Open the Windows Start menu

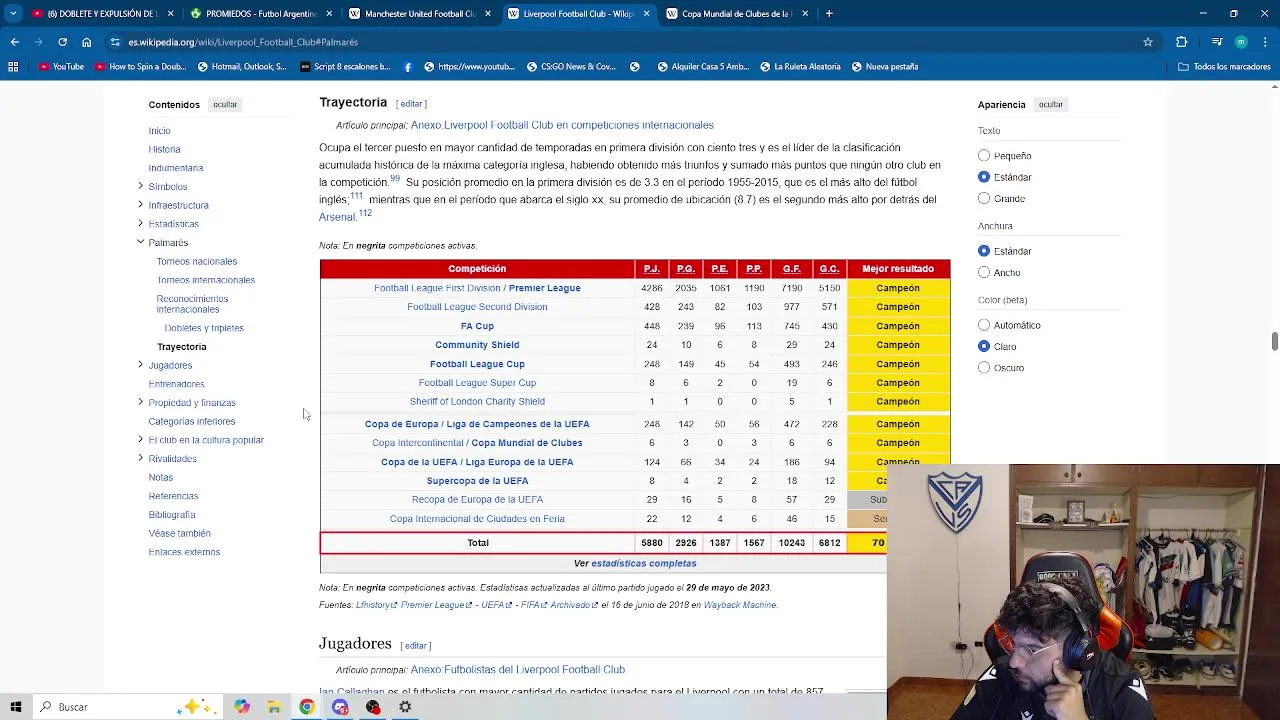16,707
